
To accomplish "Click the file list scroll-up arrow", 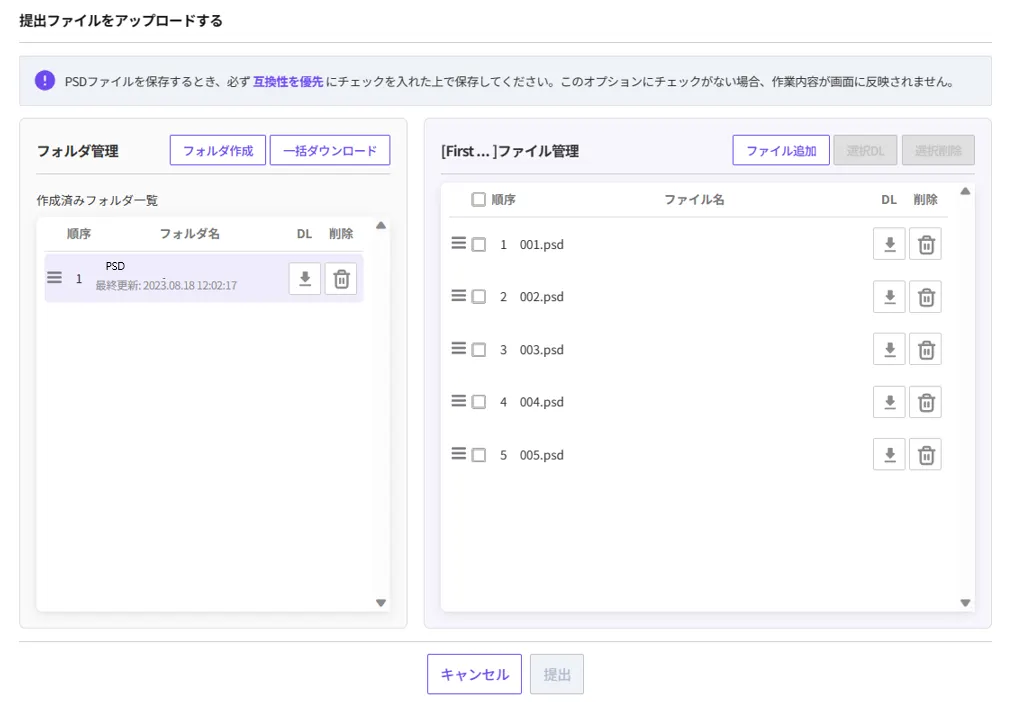I will (x=965, y=192).
